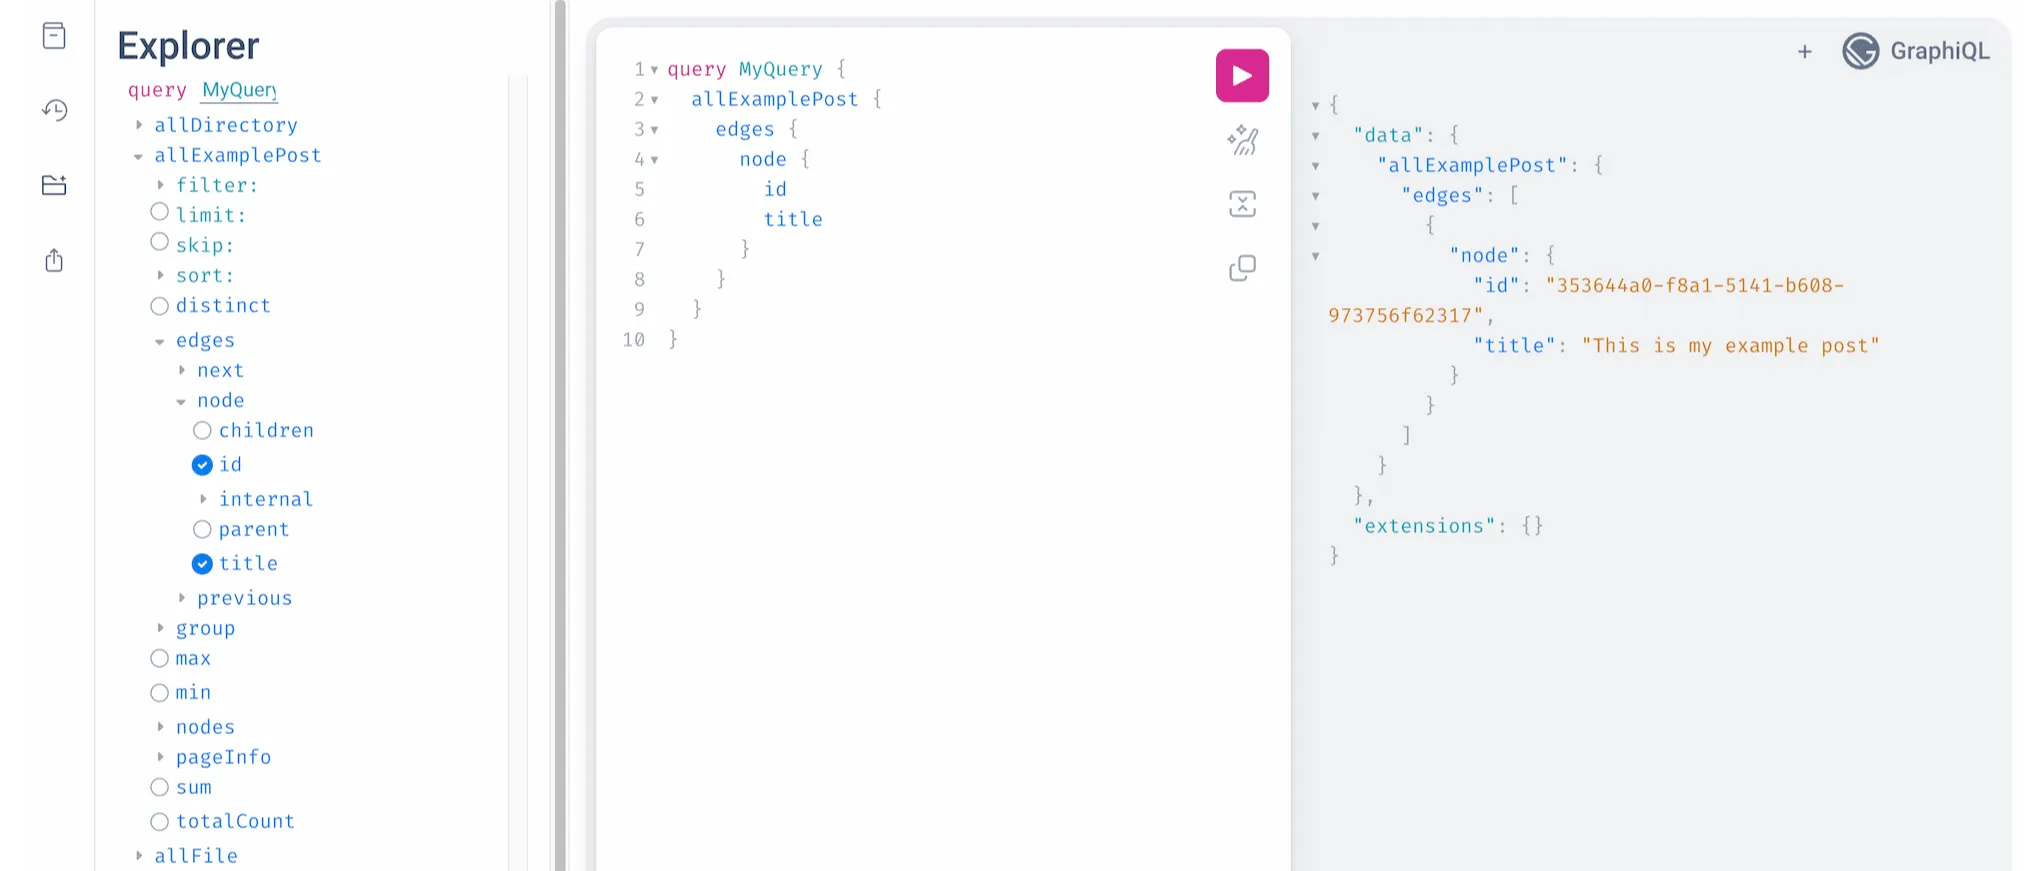
Task: Open the GraphiQL Explorer plugin icon
Action: [x=54, y=185]
